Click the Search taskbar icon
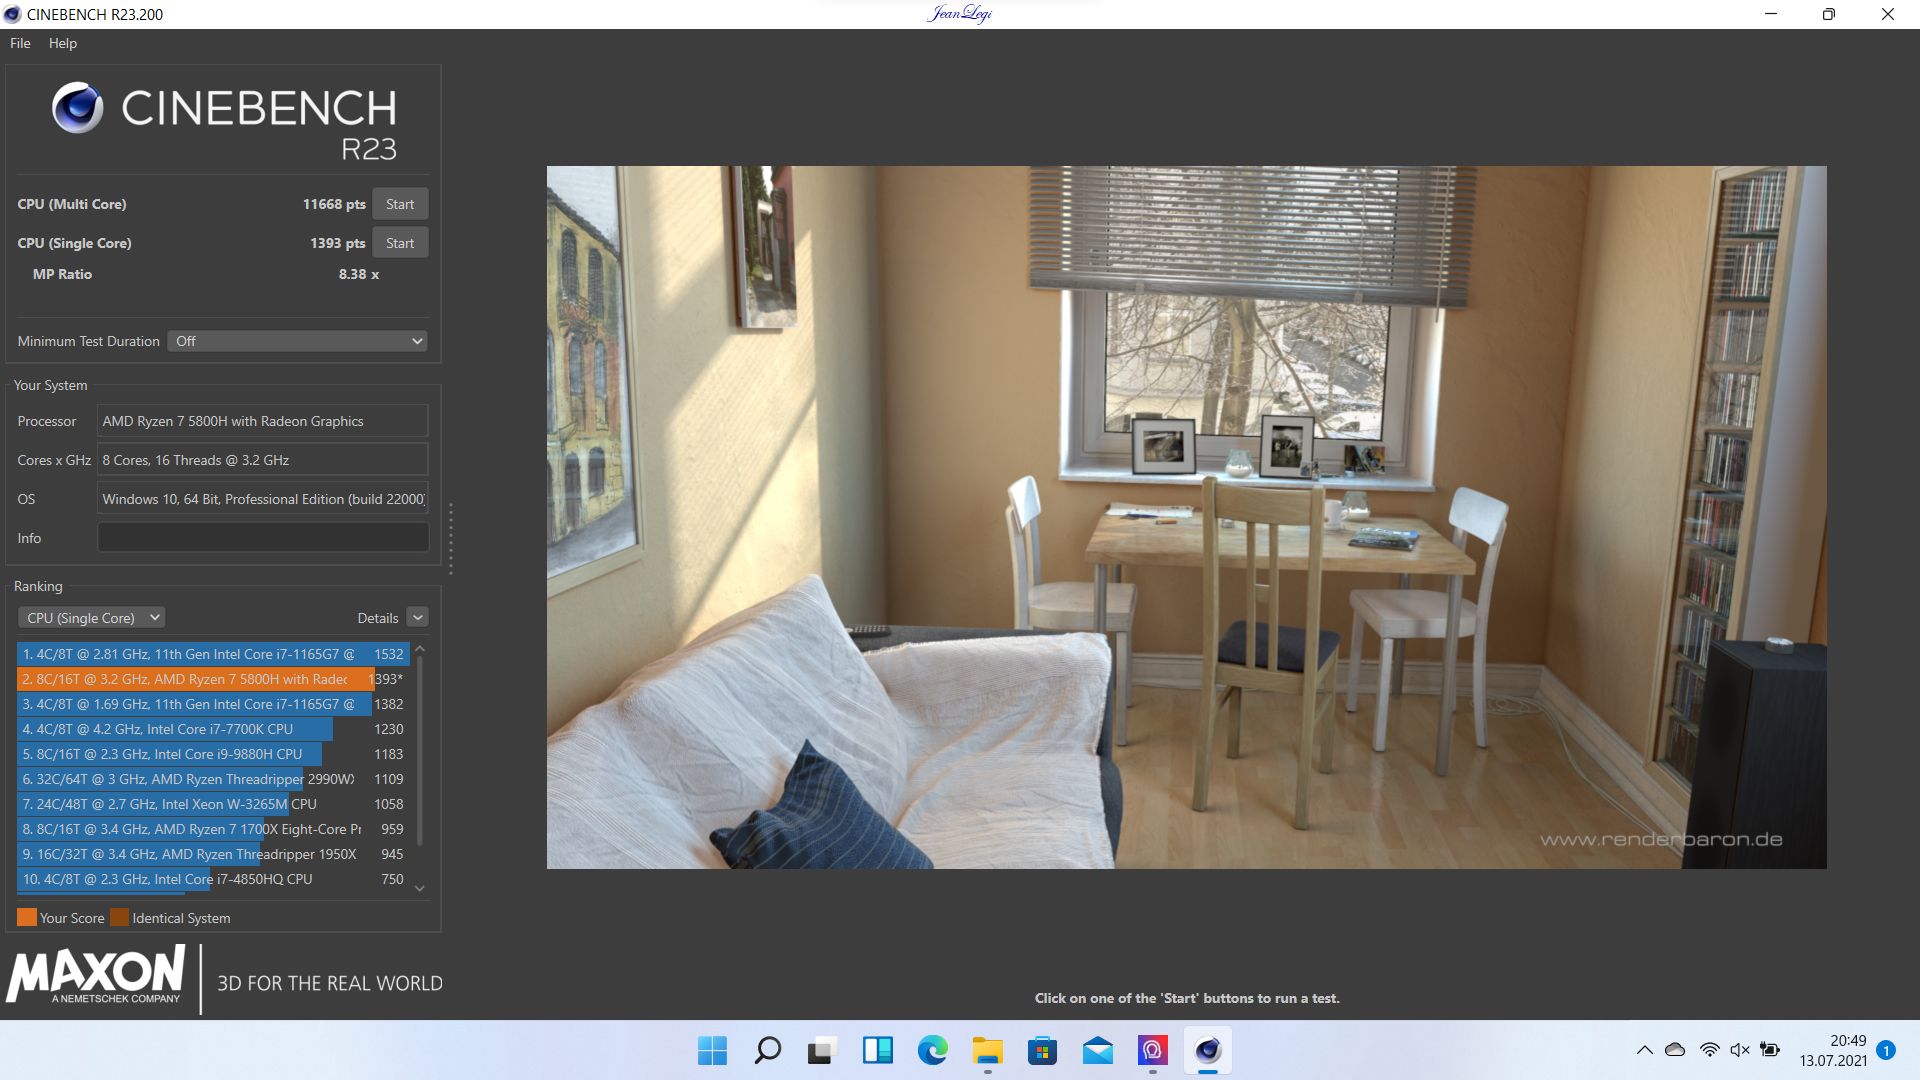 click(766, 1051)
